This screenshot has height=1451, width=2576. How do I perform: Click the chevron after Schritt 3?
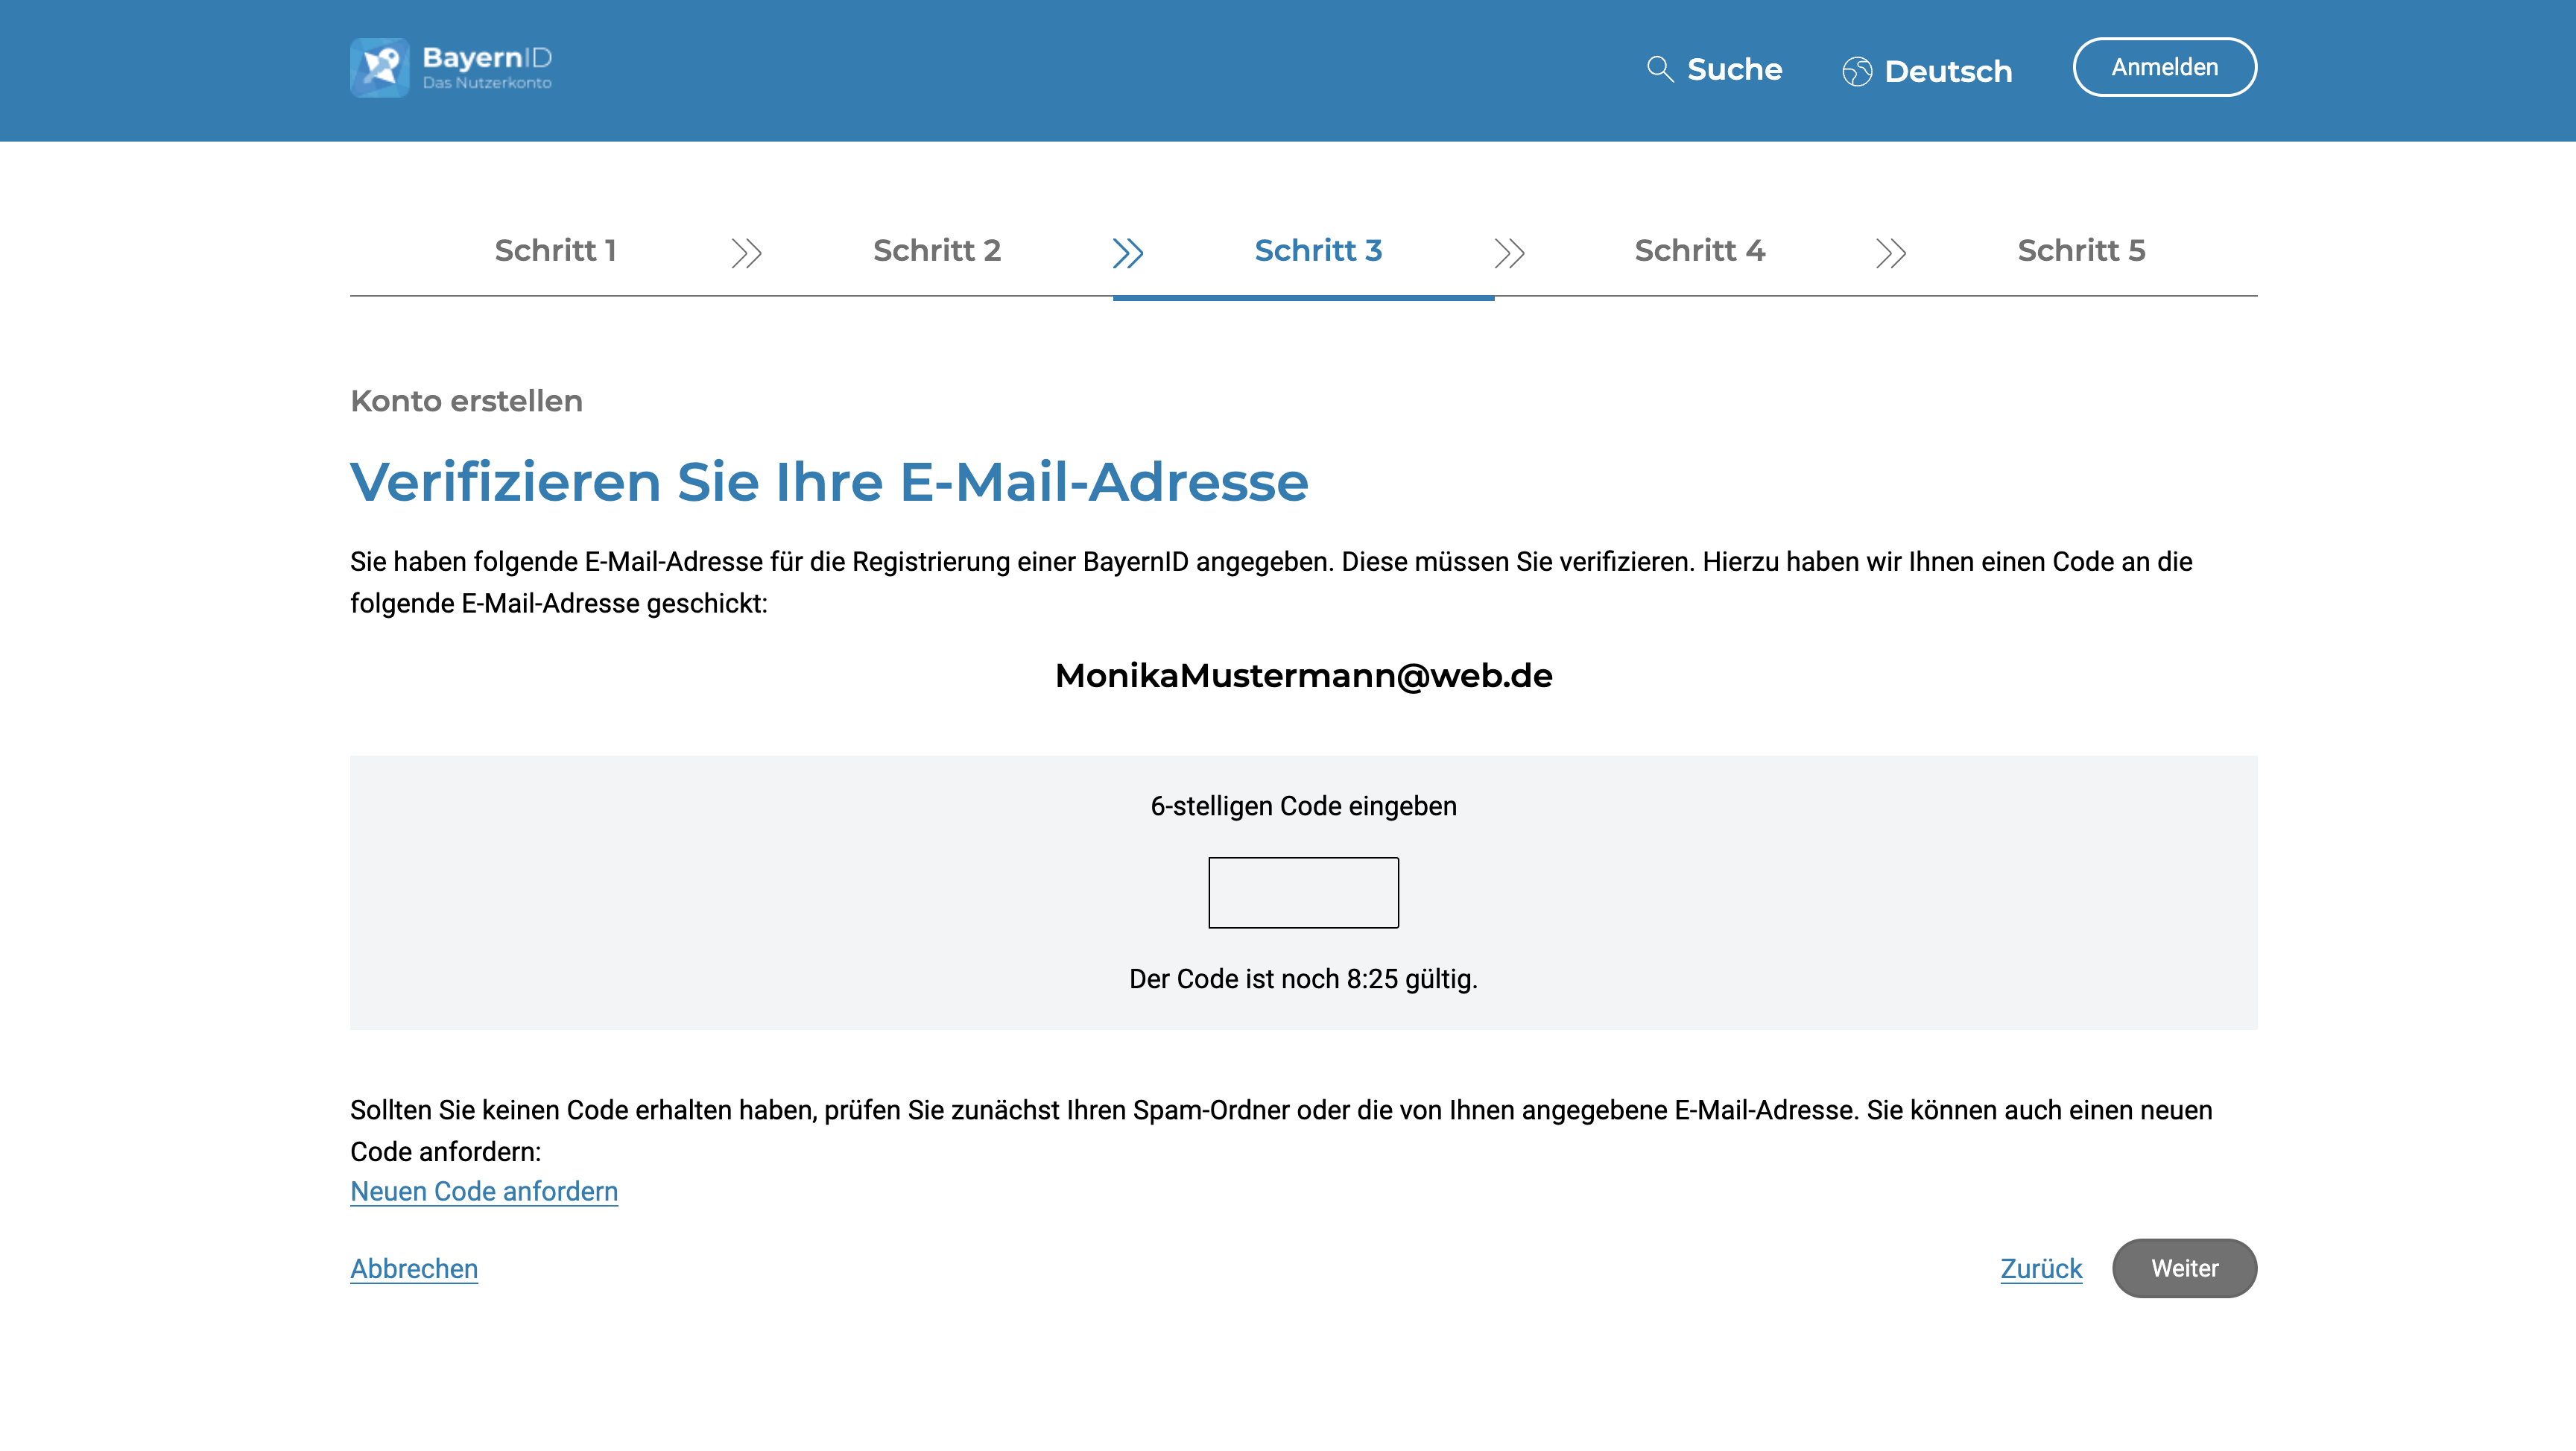point(1509,253)
